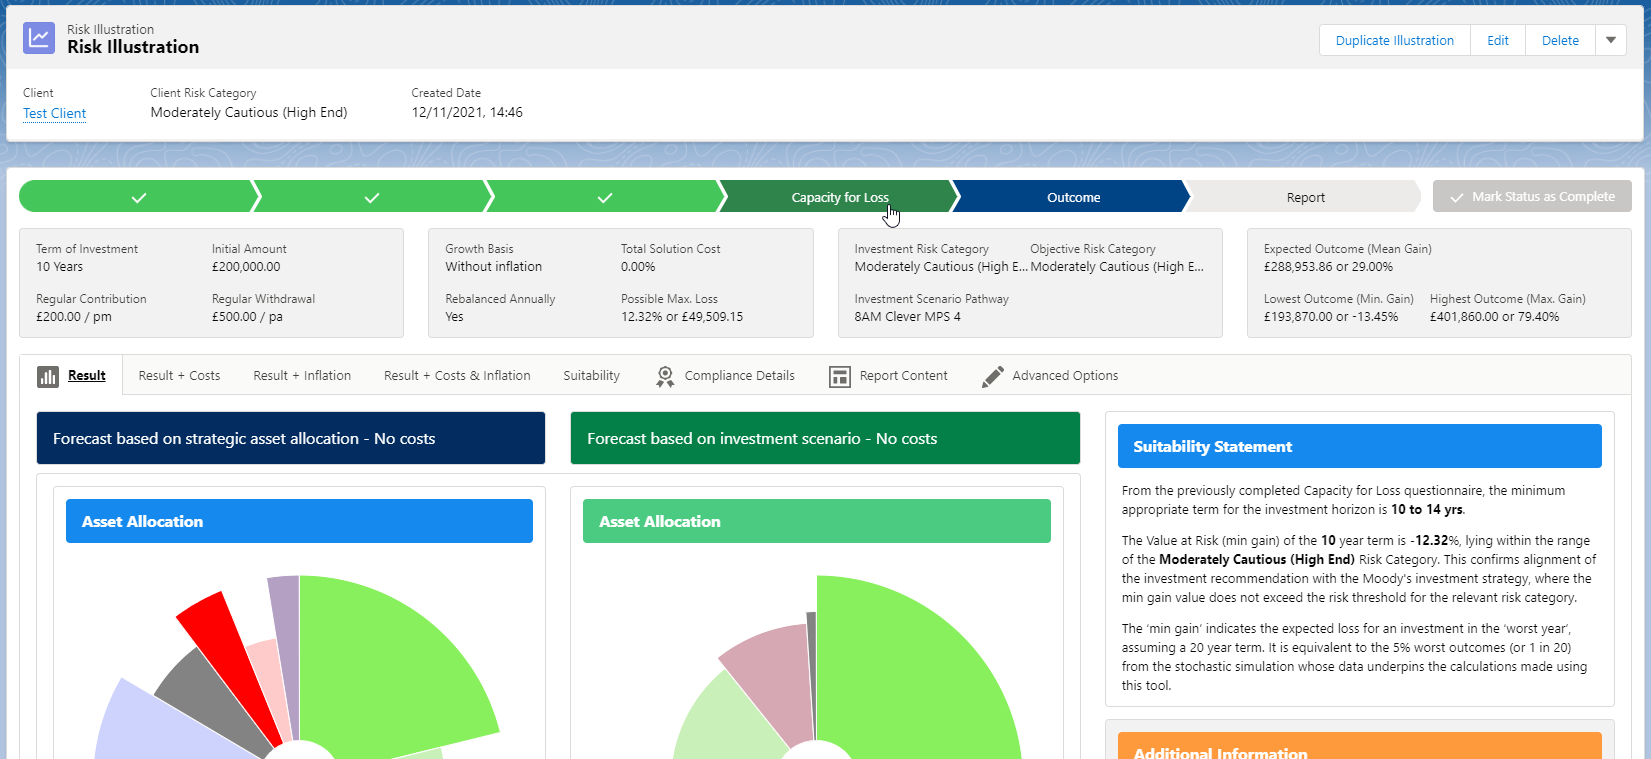Switch to Result + Inflation tab
1651x759 pixels.
[x=302, y=376]
